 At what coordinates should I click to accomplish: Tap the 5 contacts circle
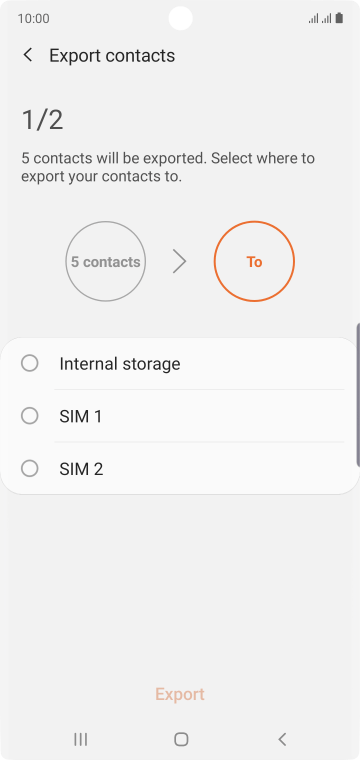[106, 262]
